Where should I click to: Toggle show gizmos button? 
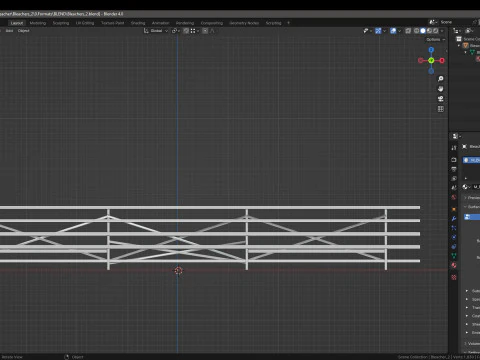pos(378,31)
